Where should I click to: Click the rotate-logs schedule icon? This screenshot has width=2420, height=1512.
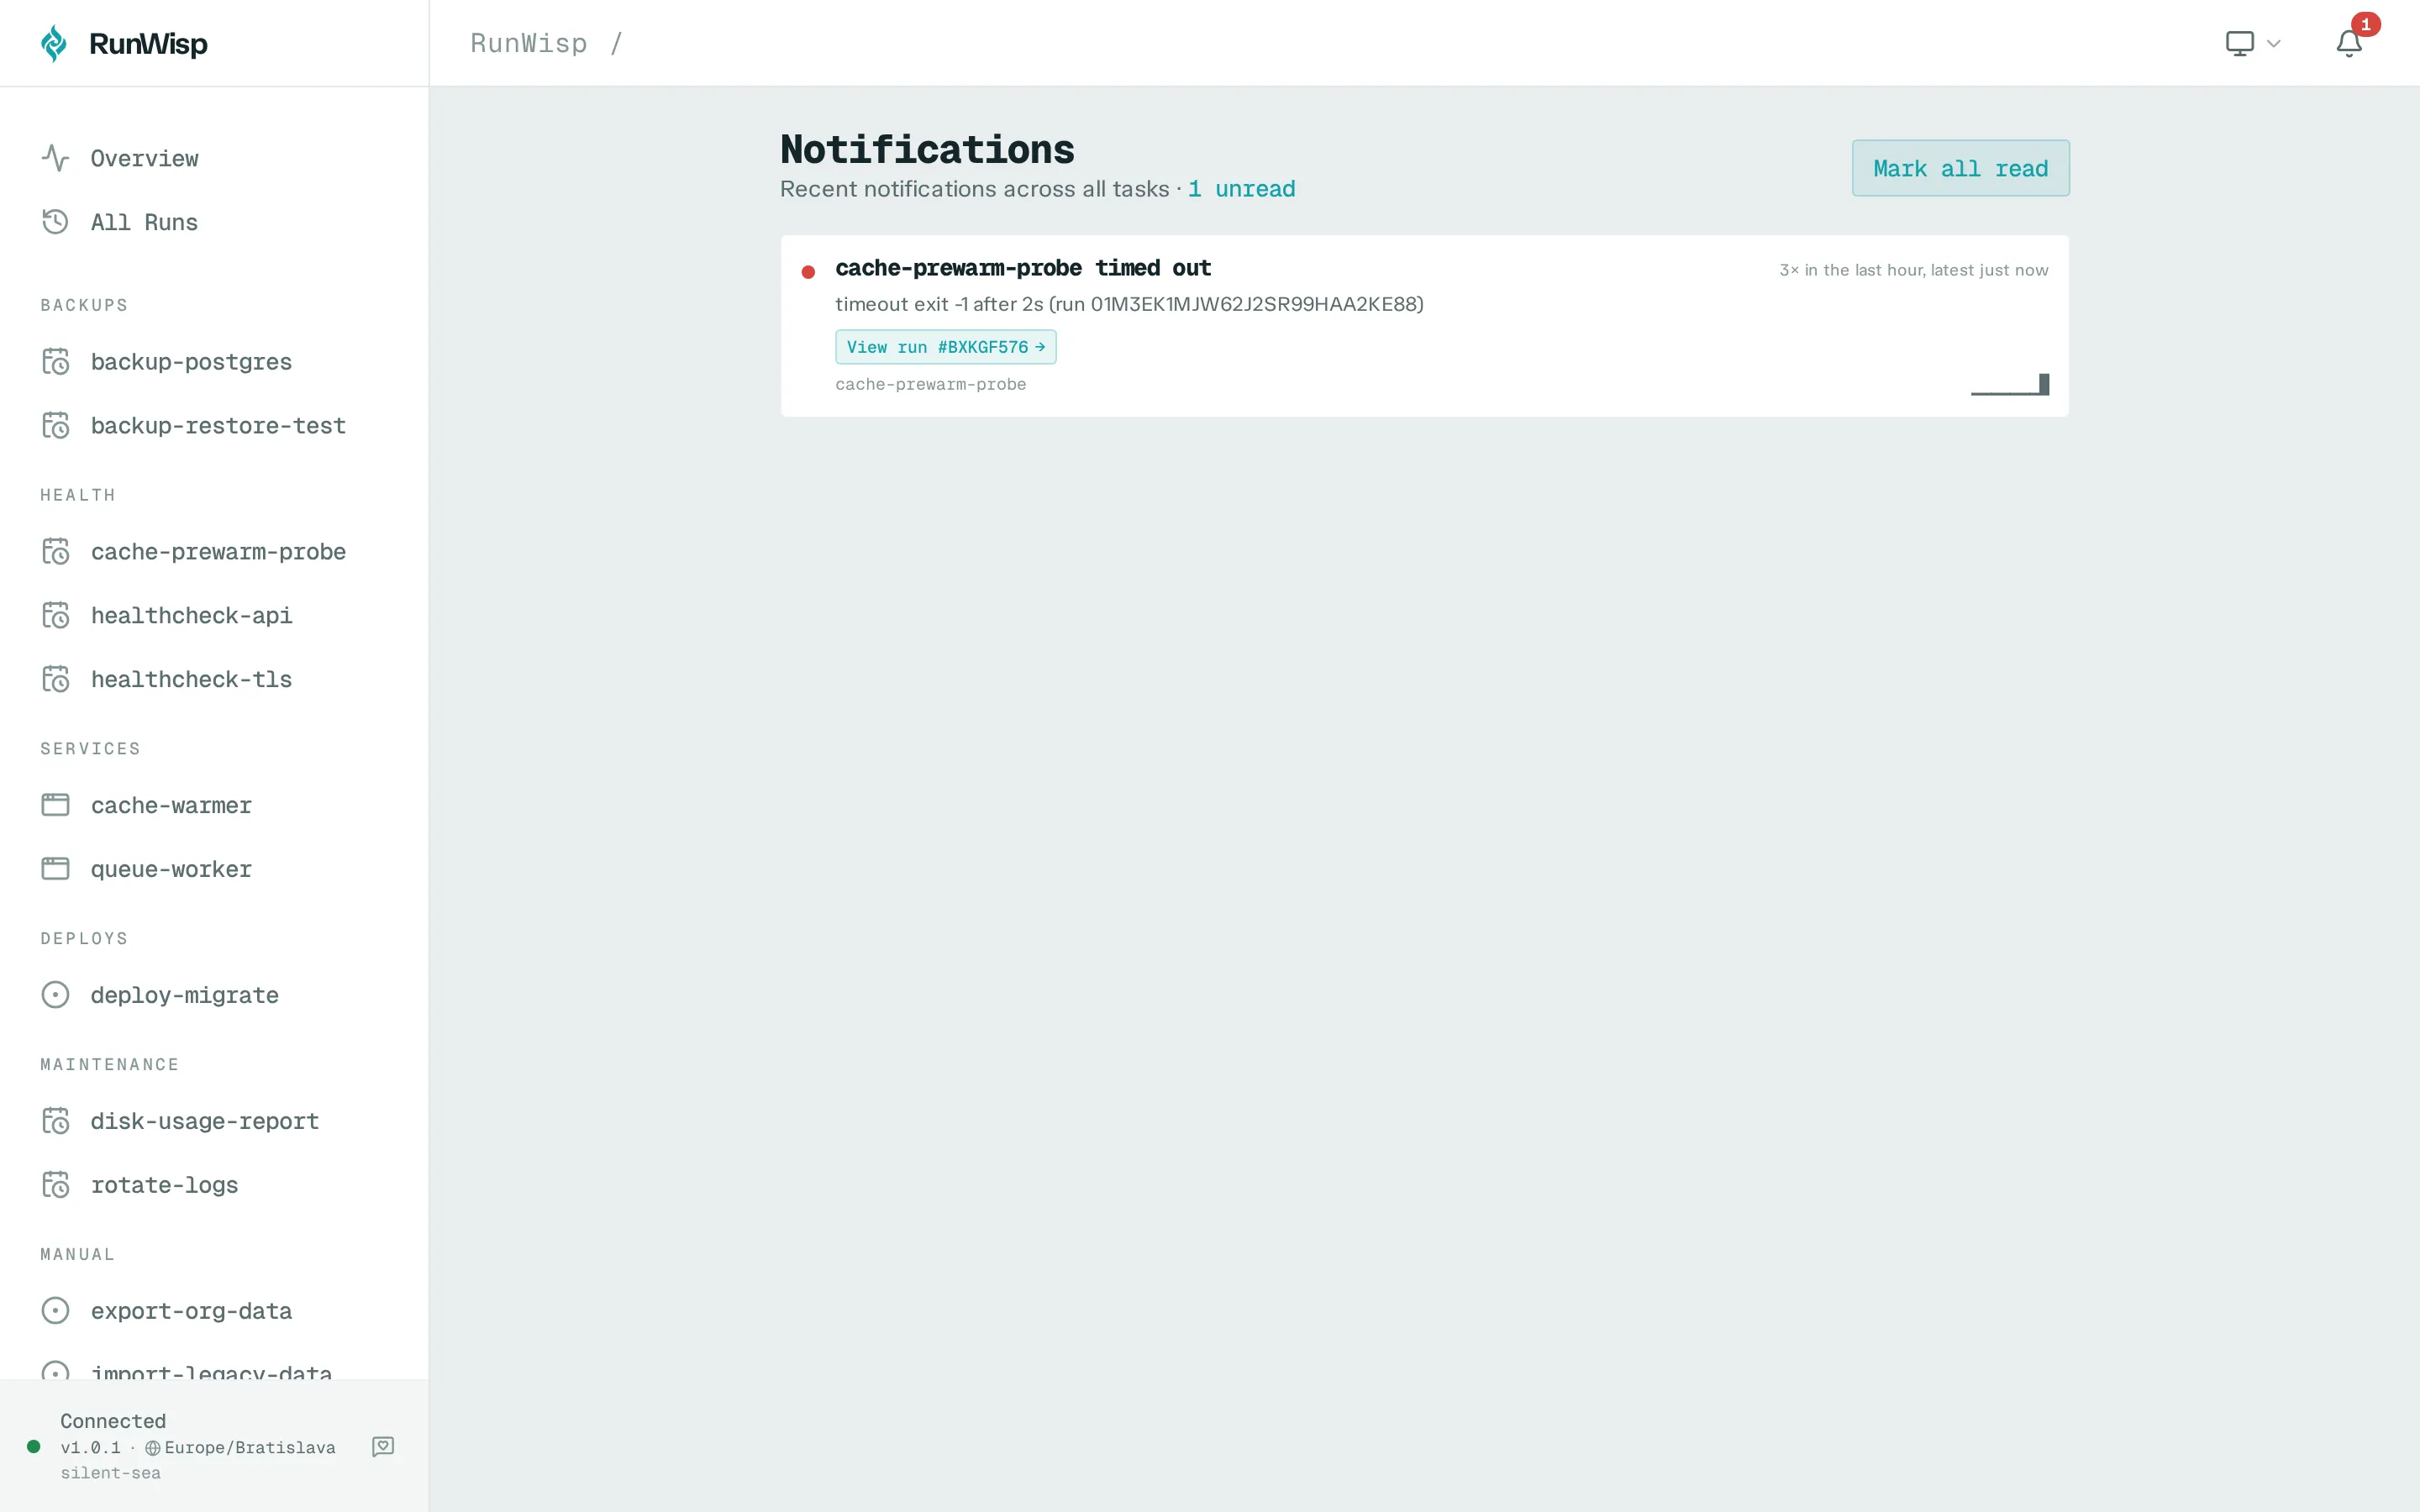(x=55, y=1185)
